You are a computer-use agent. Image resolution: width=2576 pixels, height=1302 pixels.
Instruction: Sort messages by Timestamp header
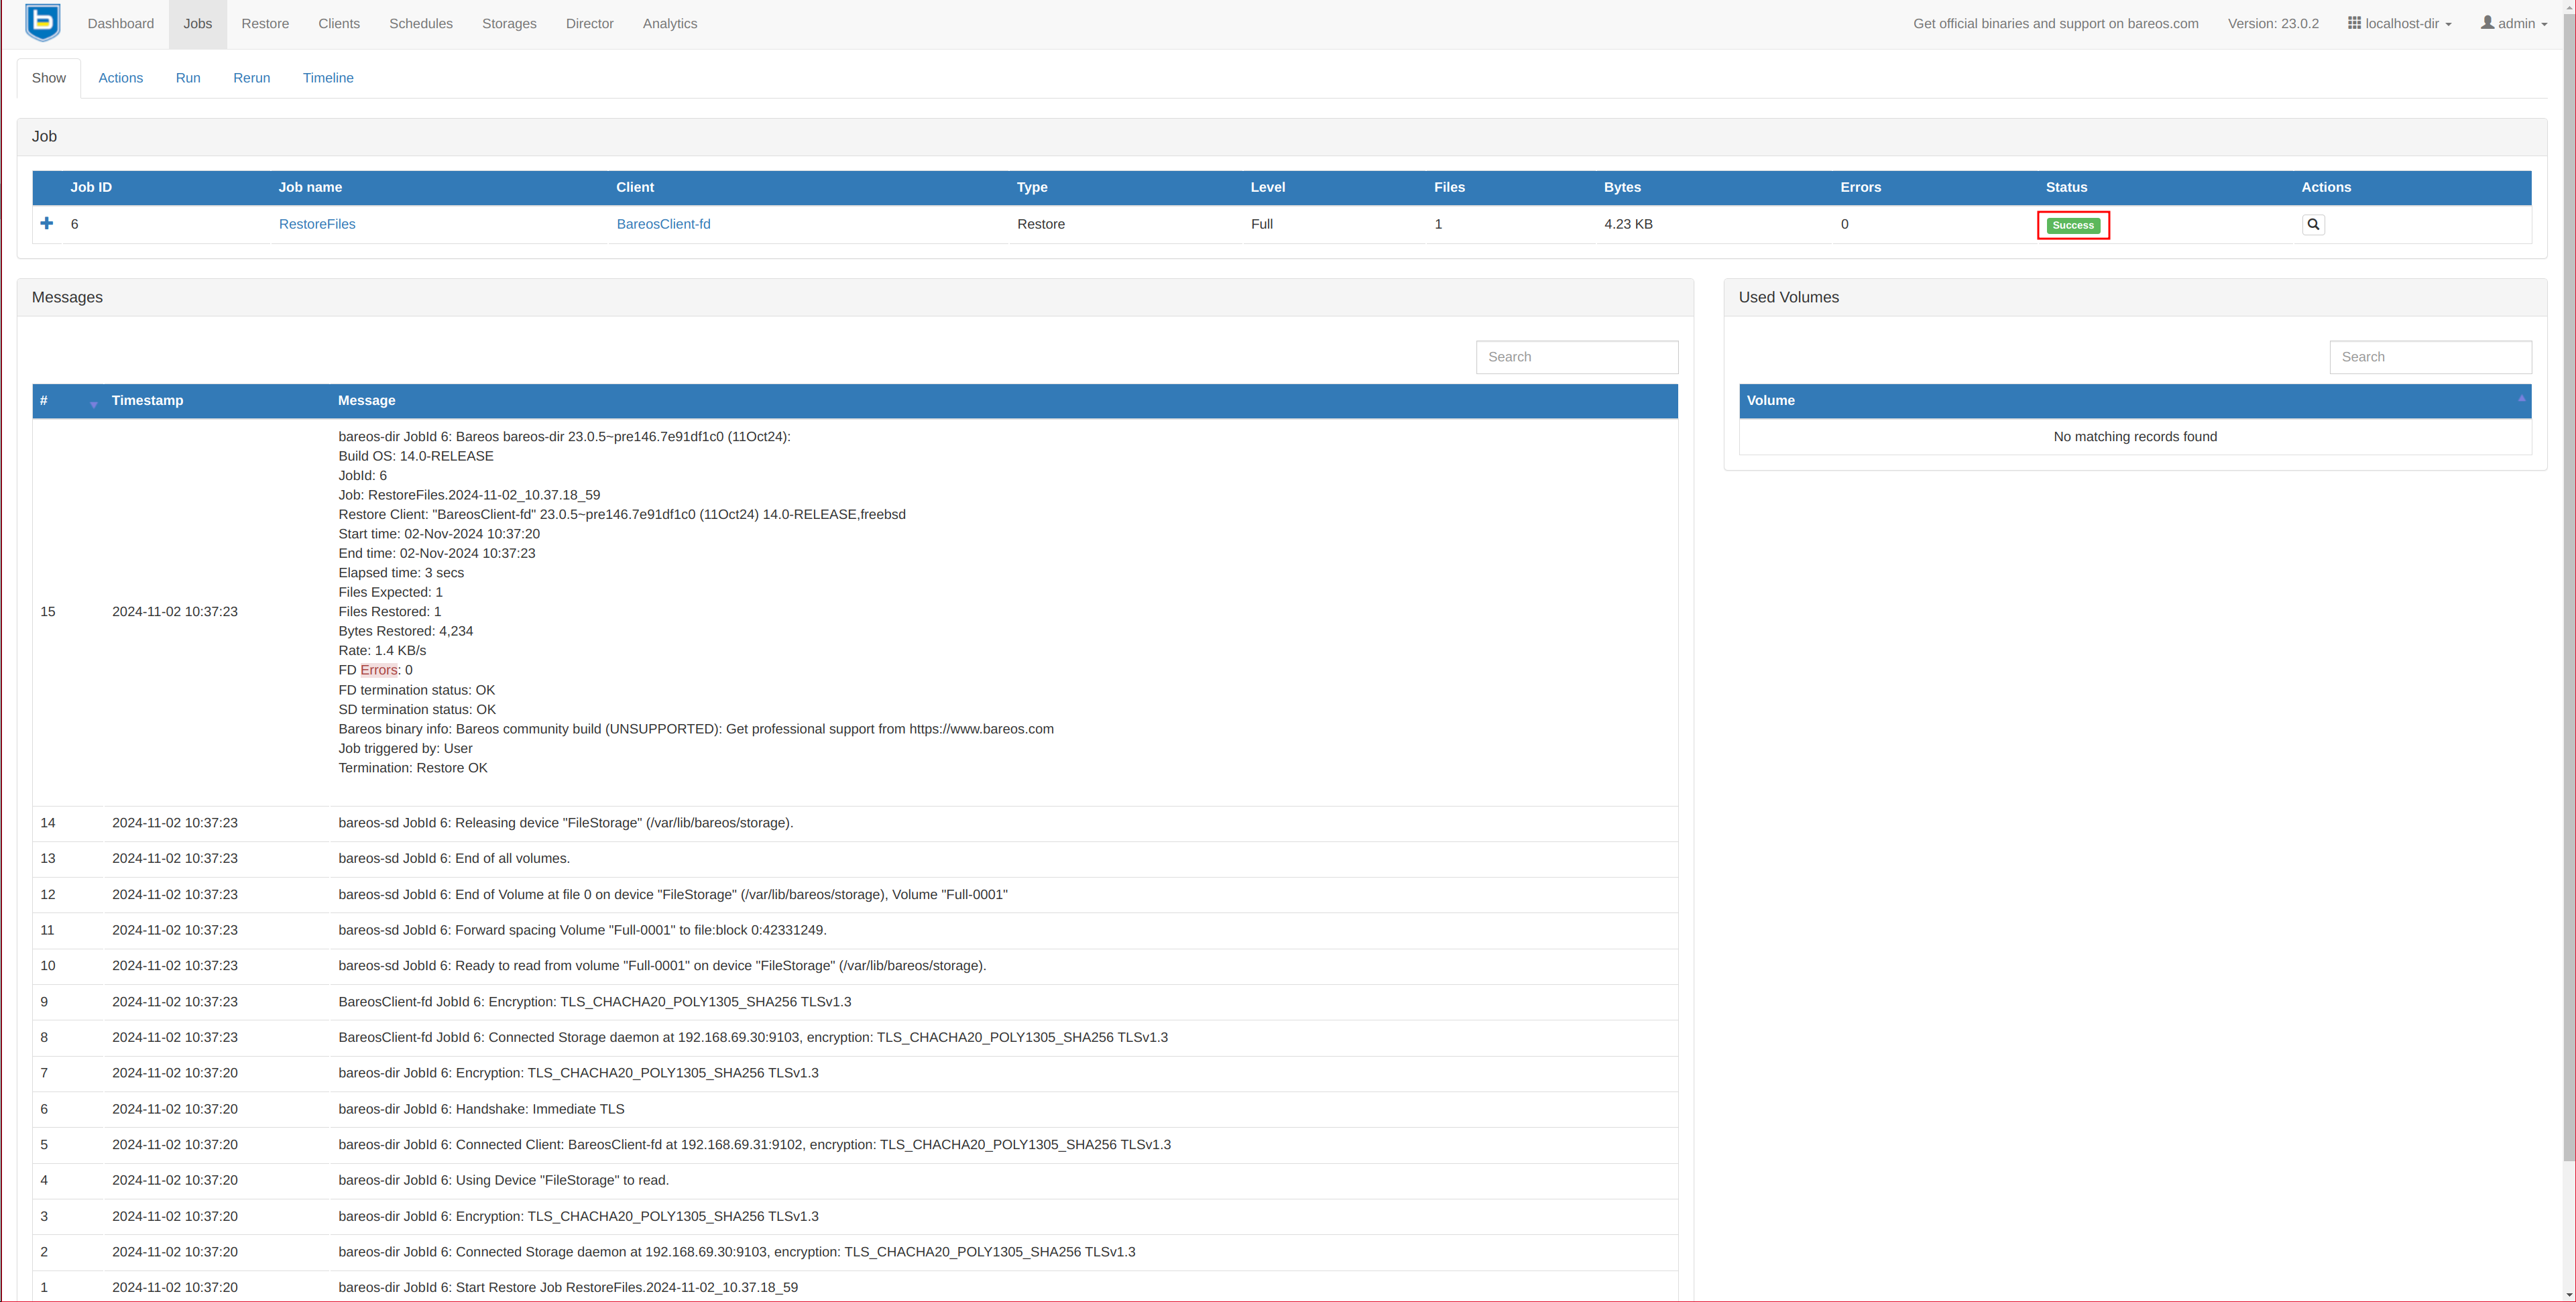point(147,400)
